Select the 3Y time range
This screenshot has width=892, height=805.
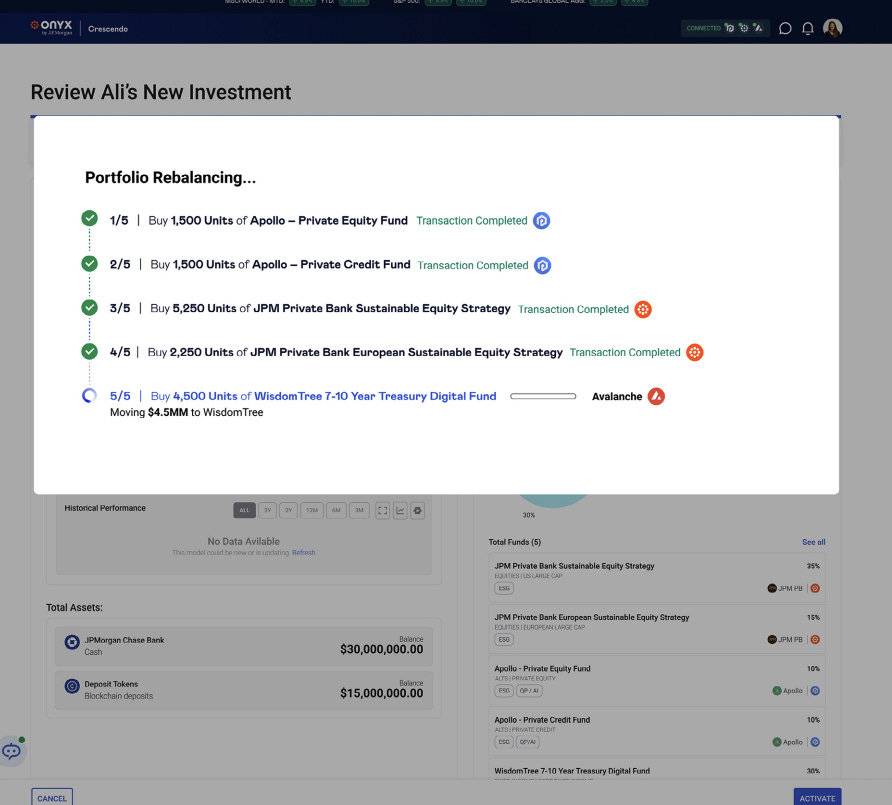tap(267, 510)
